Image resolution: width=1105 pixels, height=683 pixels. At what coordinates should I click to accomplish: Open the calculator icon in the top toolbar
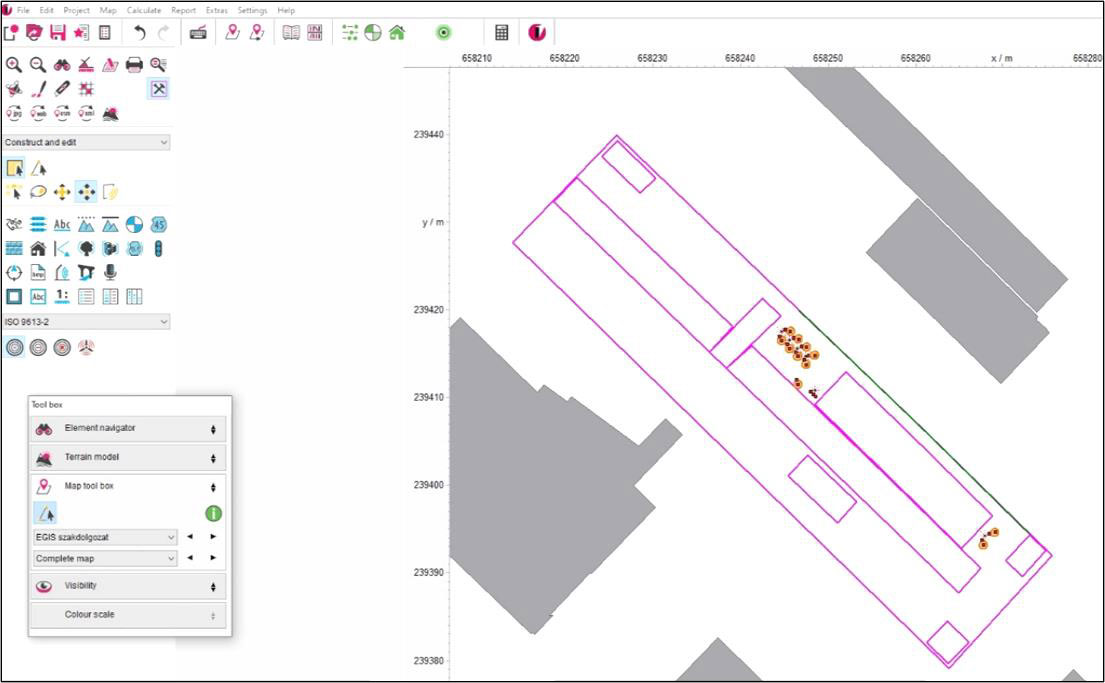[502, 33]
